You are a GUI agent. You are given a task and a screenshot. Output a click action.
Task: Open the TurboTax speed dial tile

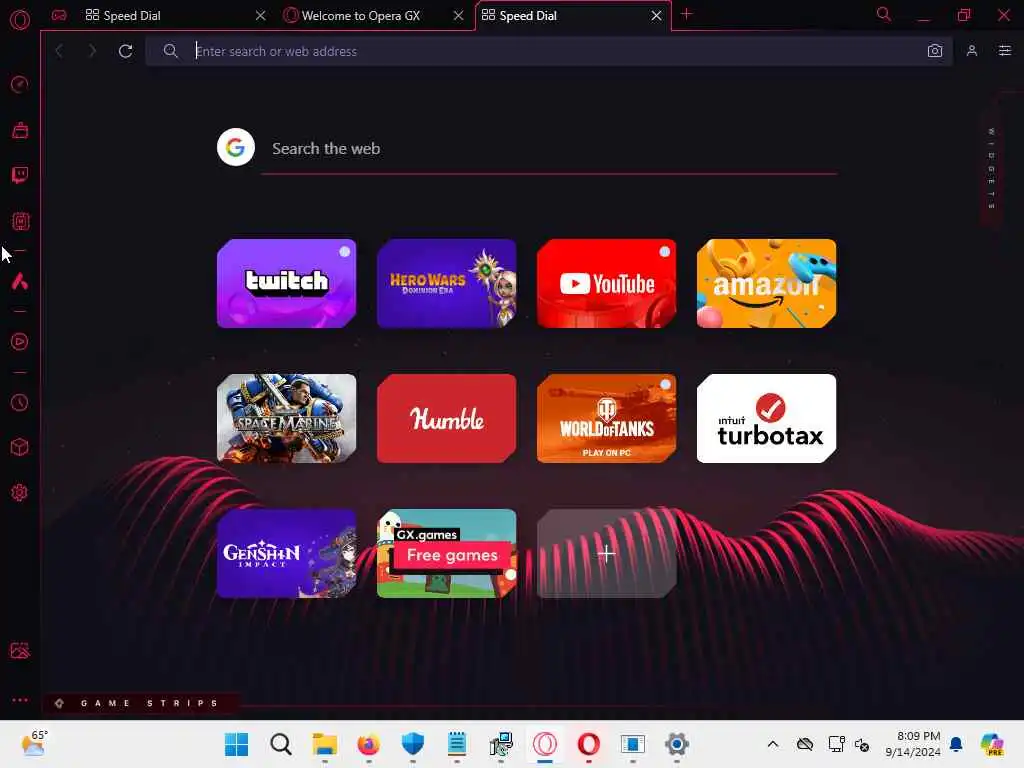tap(767, 419)
